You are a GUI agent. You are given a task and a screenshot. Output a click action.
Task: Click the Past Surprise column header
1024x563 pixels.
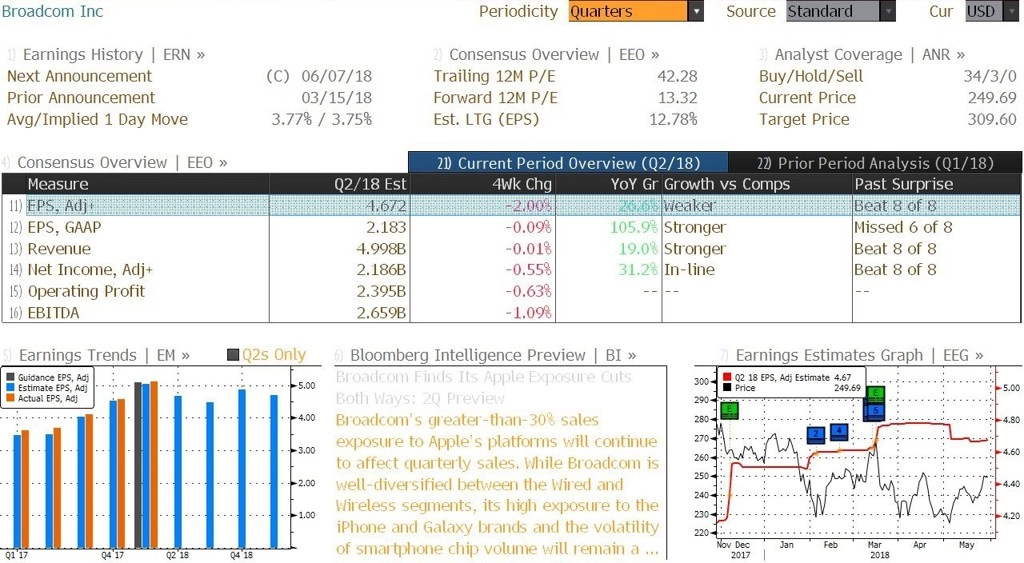[936, 184]
